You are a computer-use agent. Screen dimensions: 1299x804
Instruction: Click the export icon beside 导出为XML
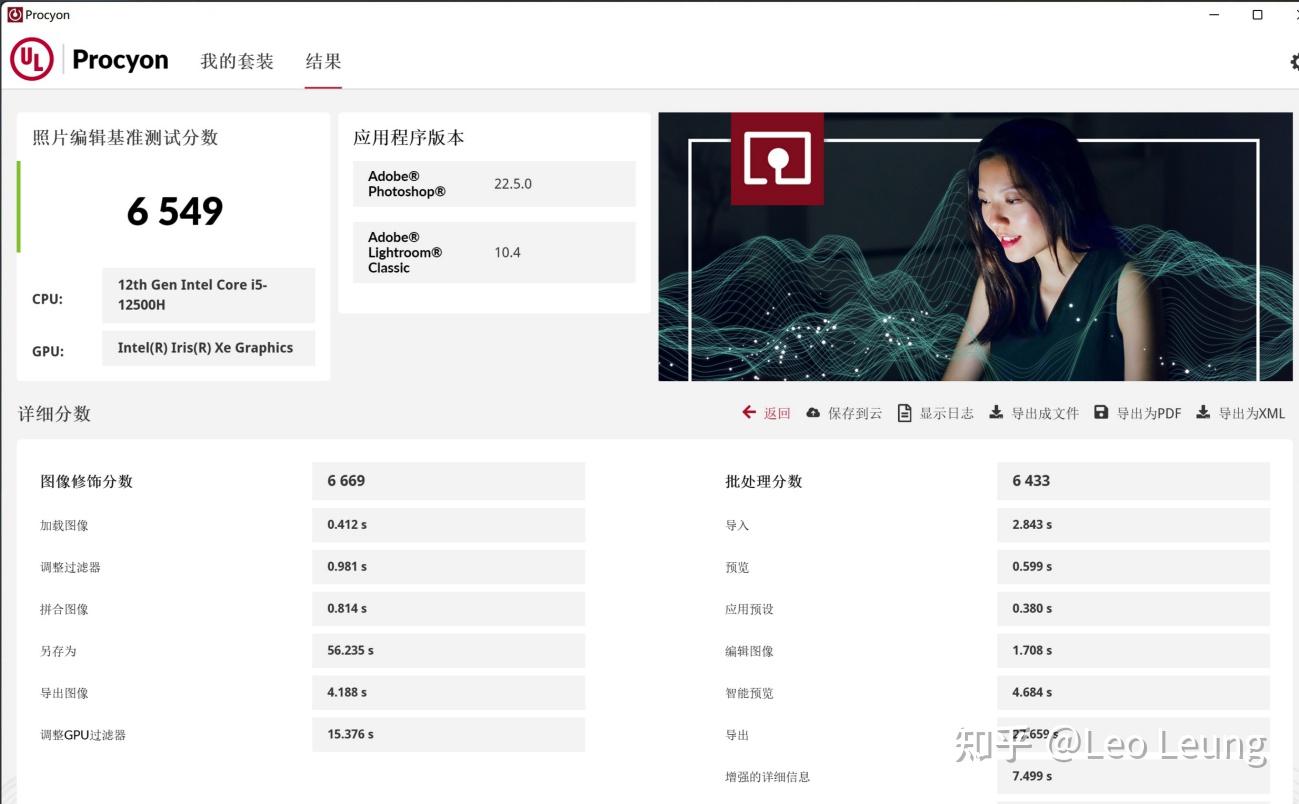pyautogui.click(x=1202, y=412)
